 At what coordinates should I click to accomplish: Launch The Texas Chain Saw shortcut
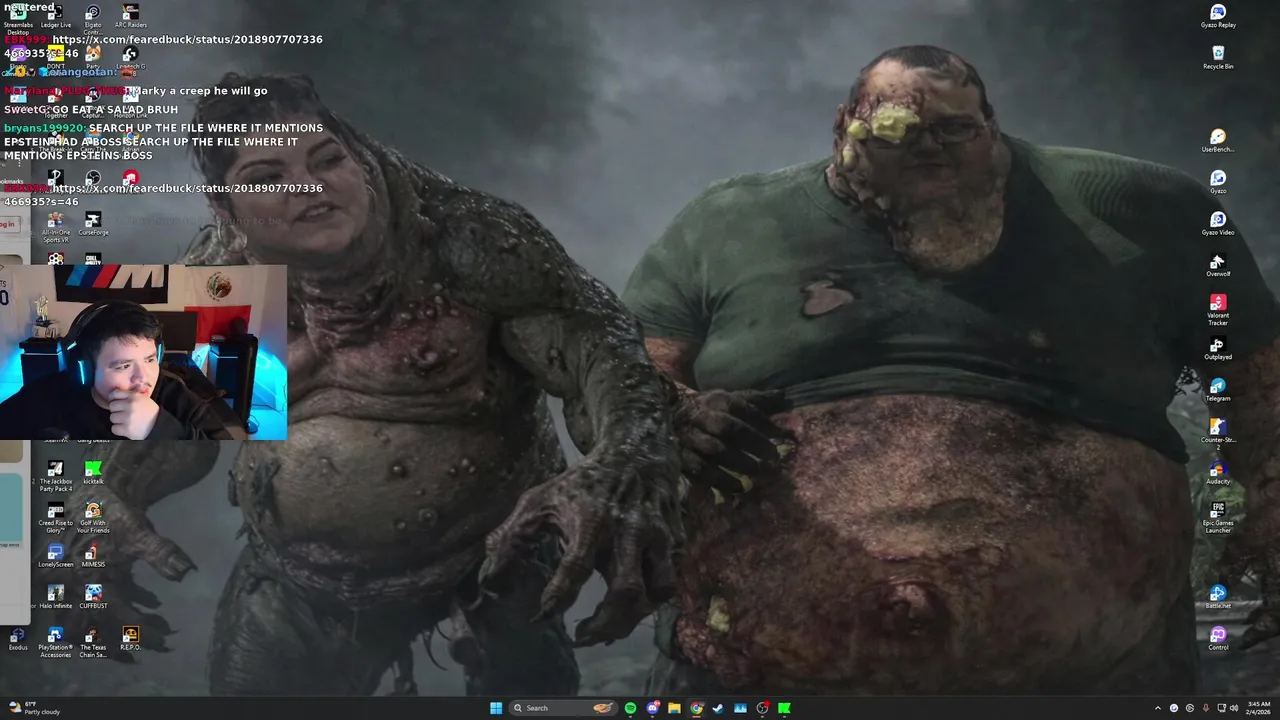(93, 642)
